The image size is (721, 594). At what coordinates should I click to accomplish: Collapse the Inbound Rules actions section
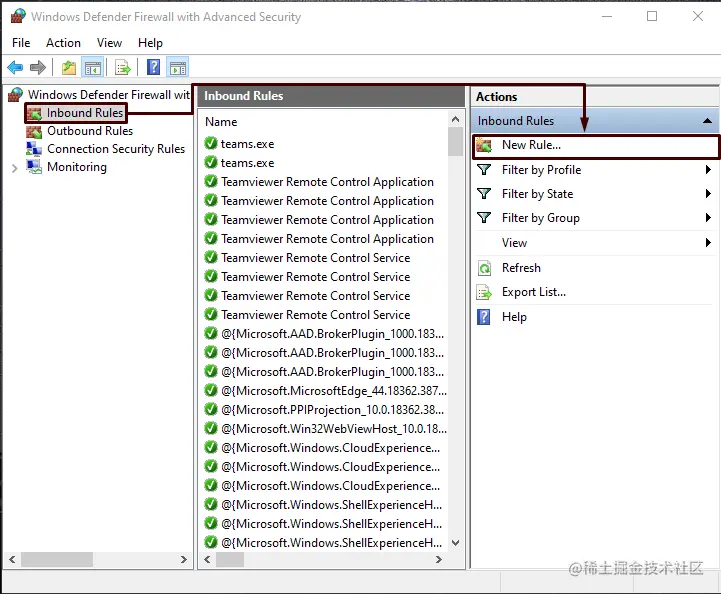pos(707,121)
